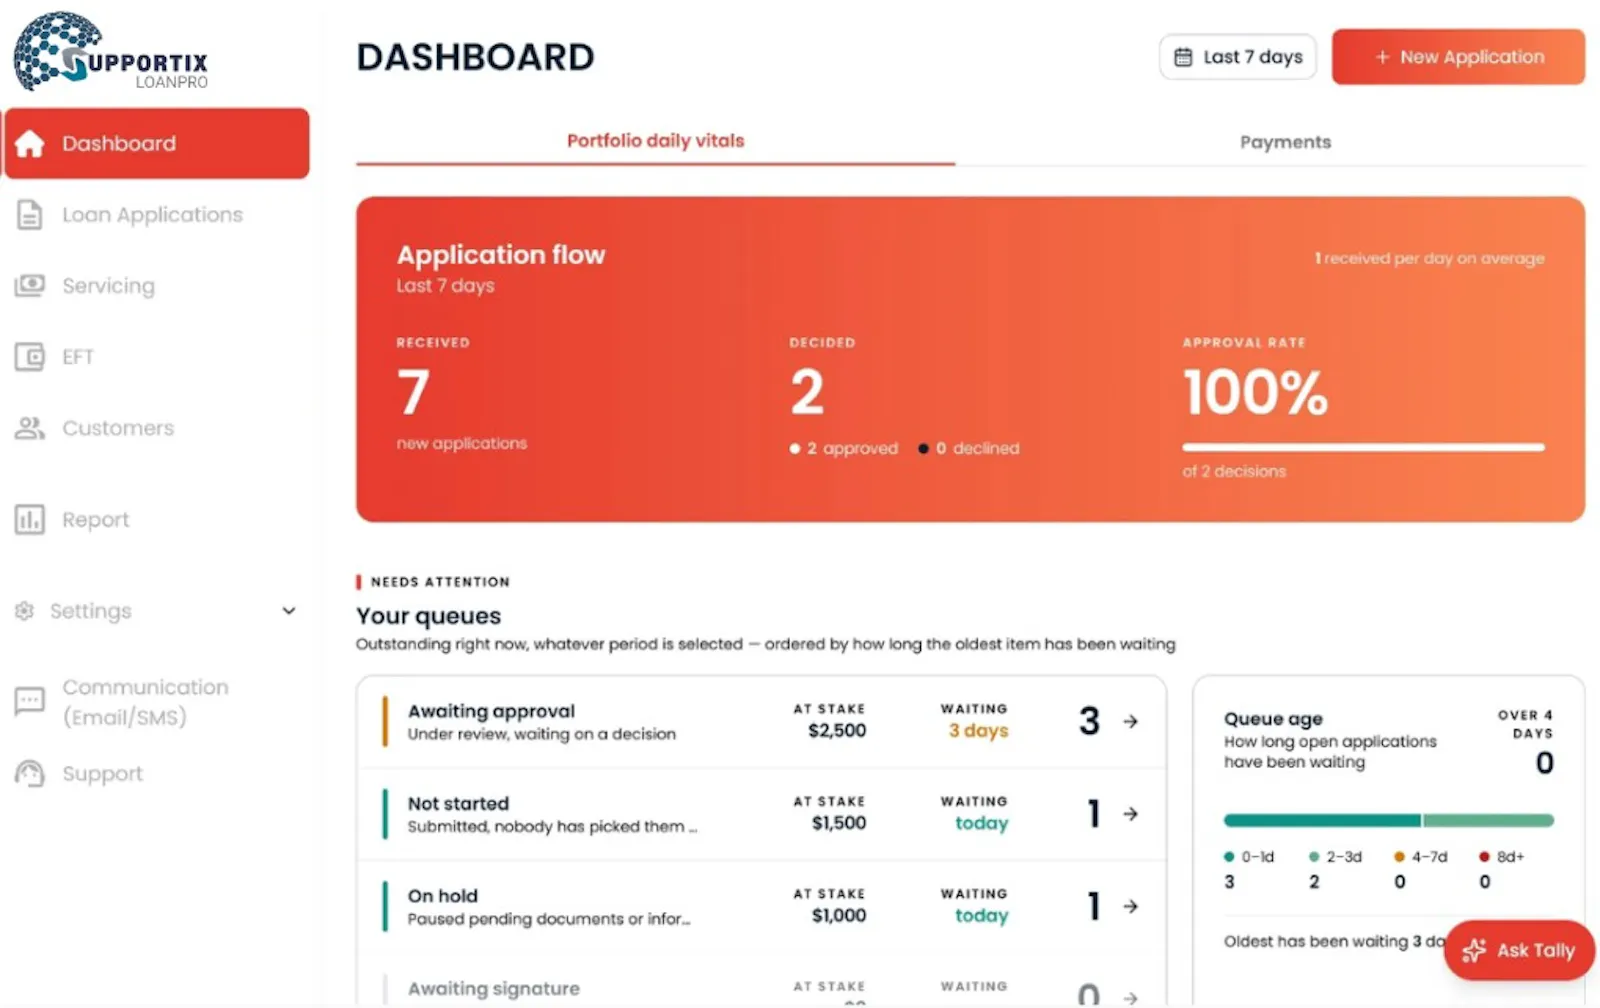Click the 'of 2 decisions' text
The height and width of the screenshot is (1008, 1600).
[x=1234, y=472]
